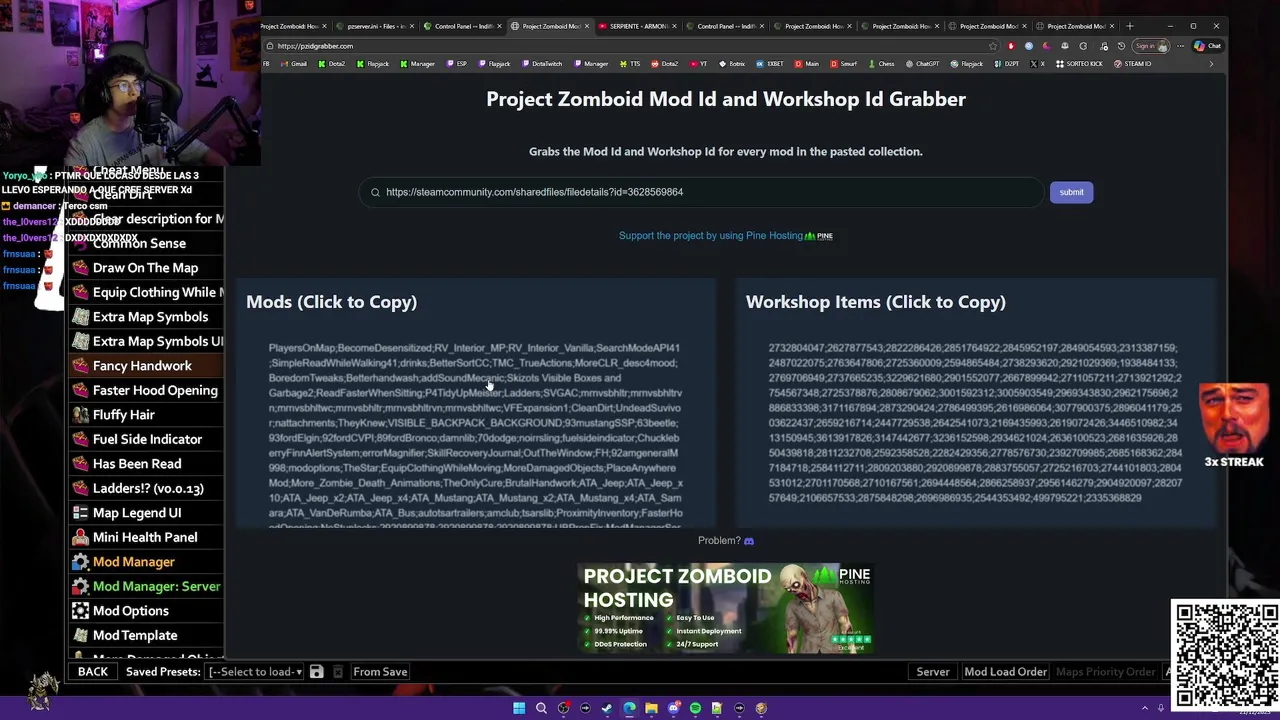
Task: Click the Mini Health Panel mod icon
Action: pyautogui.click(x=80, y=537)
